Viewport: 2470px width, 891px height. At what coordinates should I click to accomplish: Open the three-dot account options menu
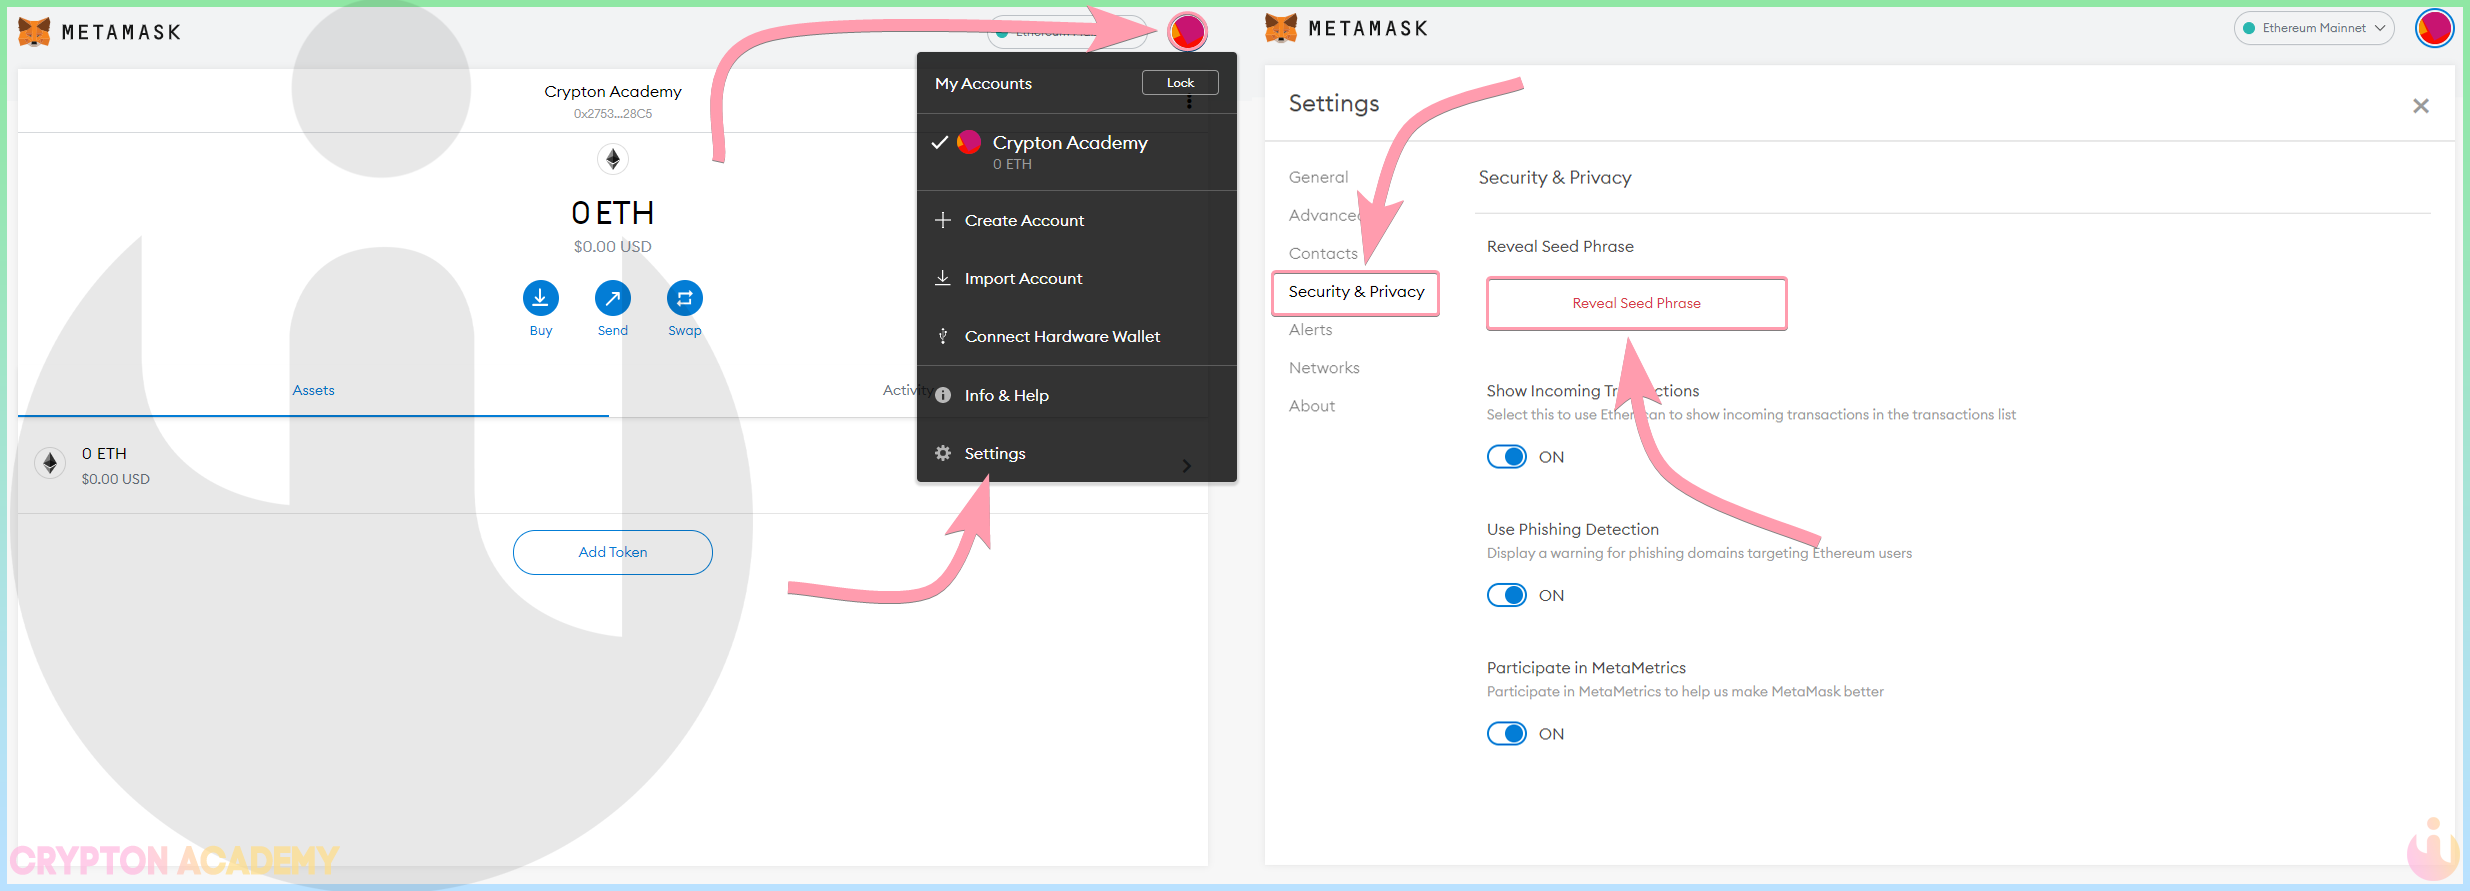click(1189, 103)
